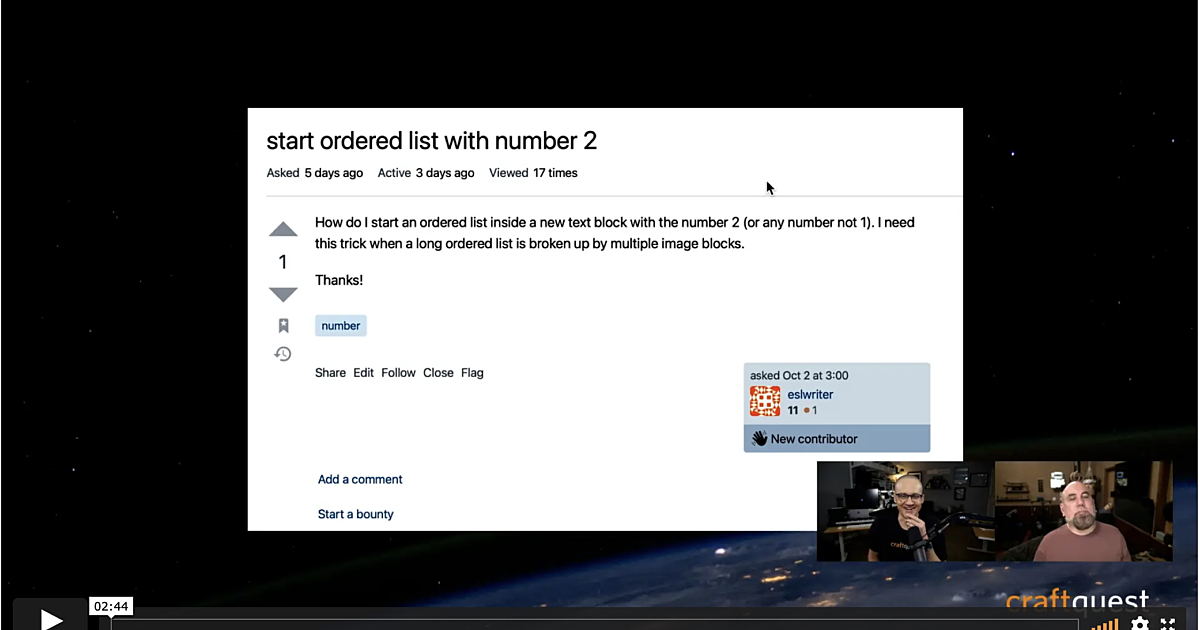Bookmark this question
Viewport: 1200px width, 630px height.
tap(283, 326)
